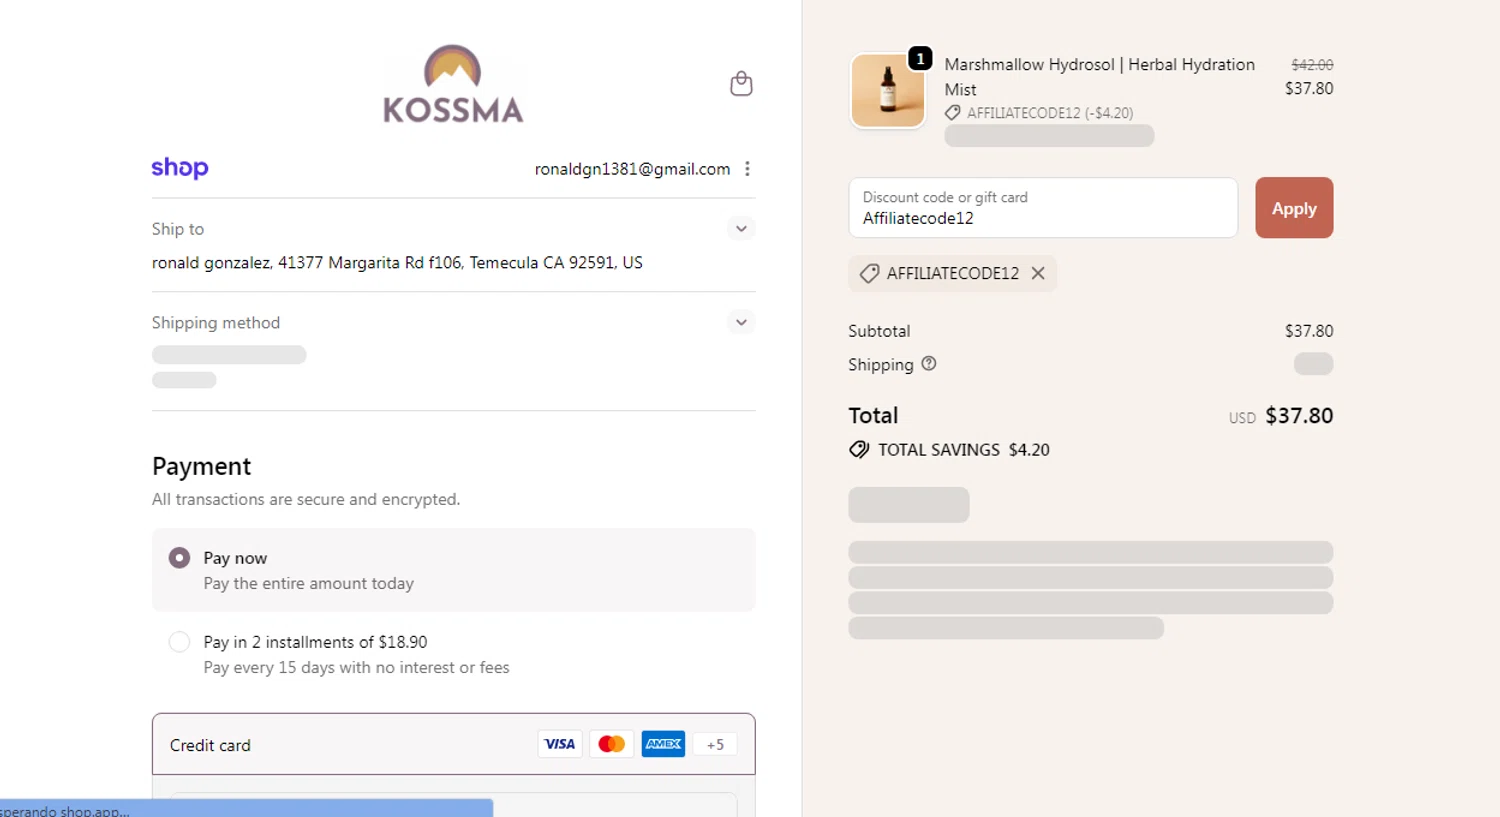This screenshot has height=817, width=1500.
Task: Click 'Pay every 15 days' installment description
Action: tap(356, 667)
